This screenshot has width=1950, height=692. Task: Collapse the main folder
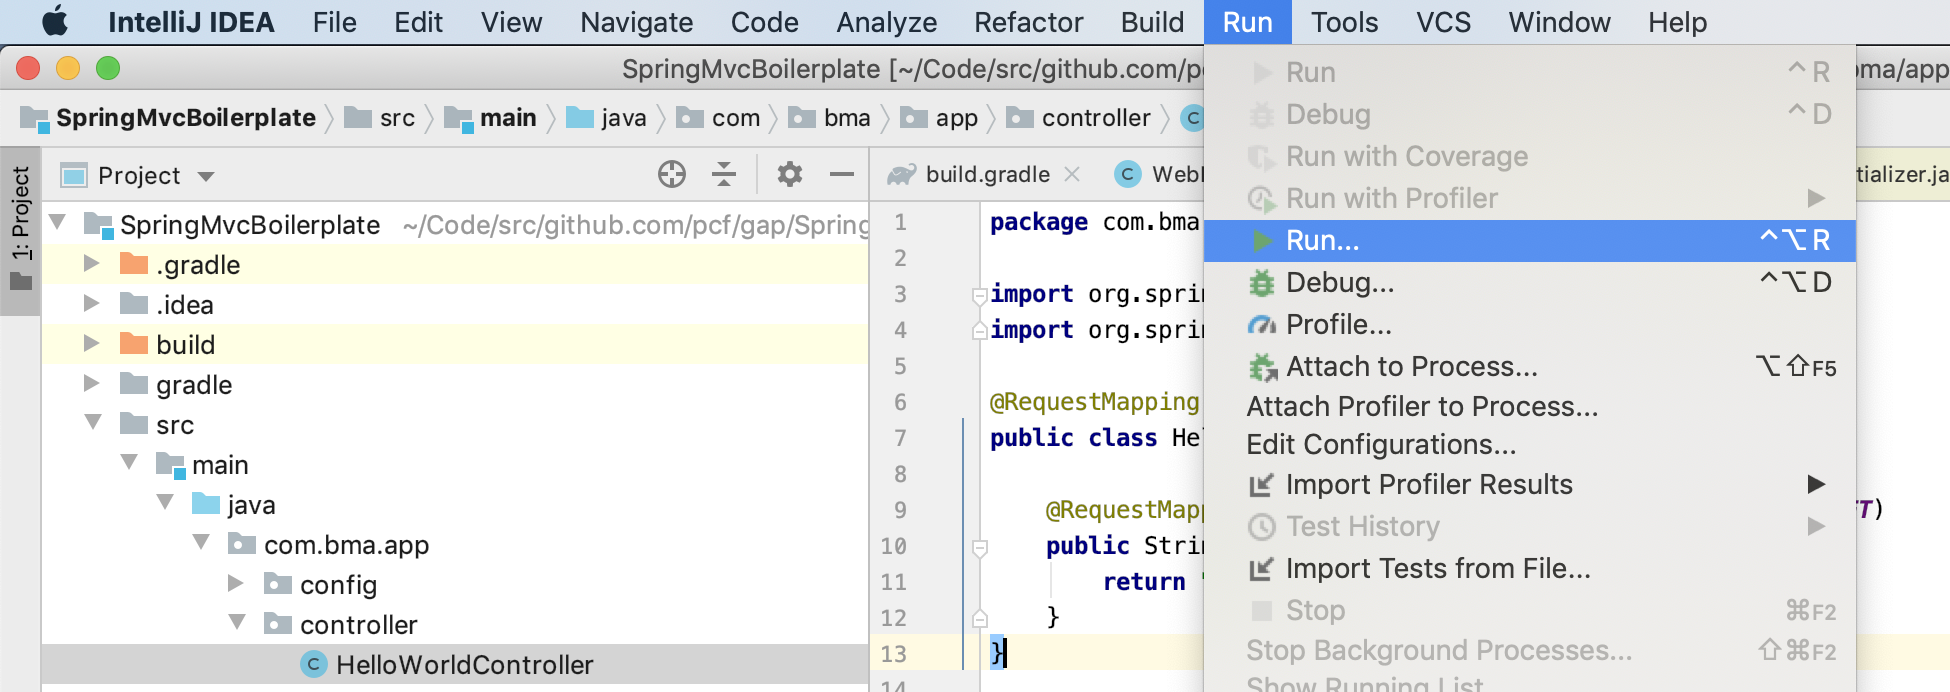click(129, 462)
